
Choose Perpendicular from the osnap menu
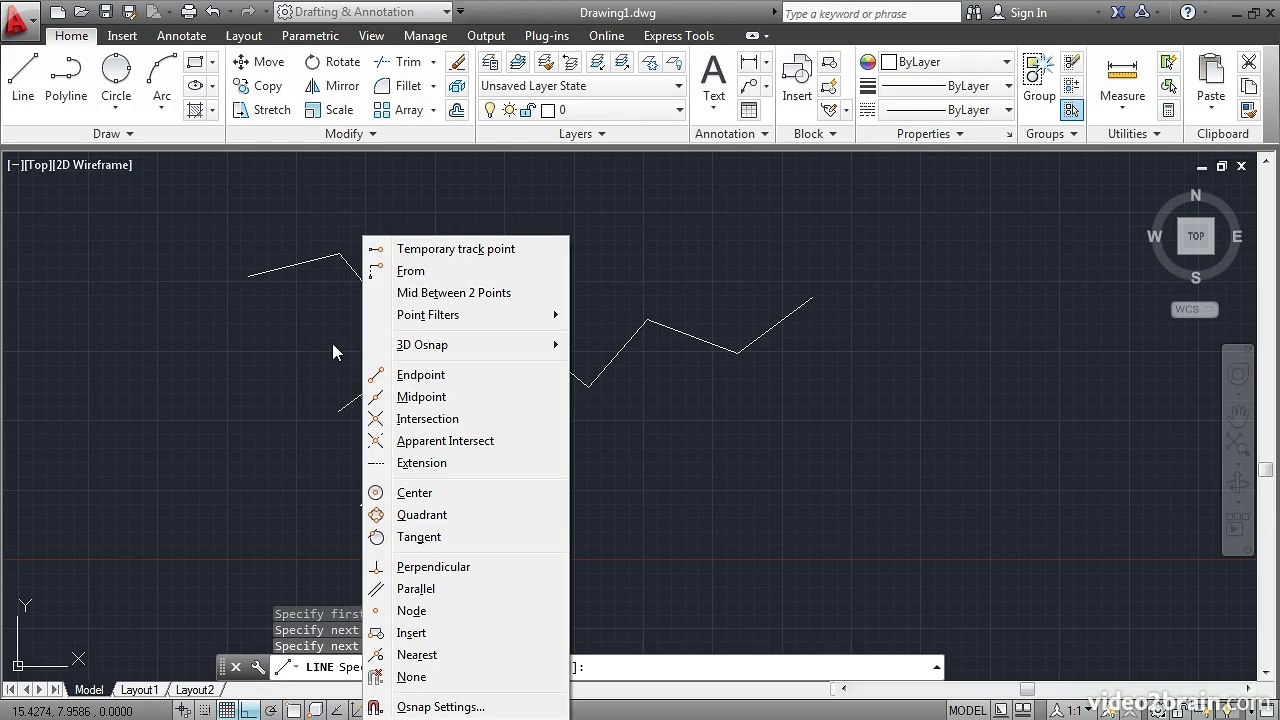(x=466, y=567)
